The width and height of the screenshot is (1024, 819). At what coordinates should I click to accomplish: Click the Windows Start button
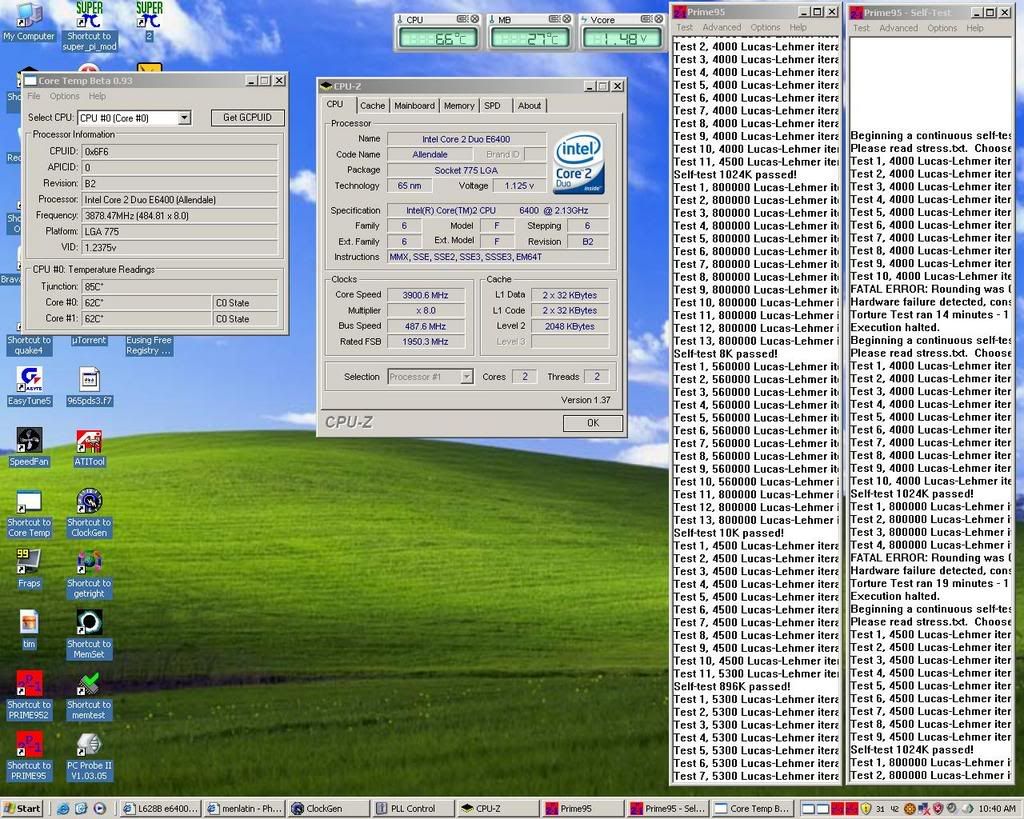tap(23, 808)
